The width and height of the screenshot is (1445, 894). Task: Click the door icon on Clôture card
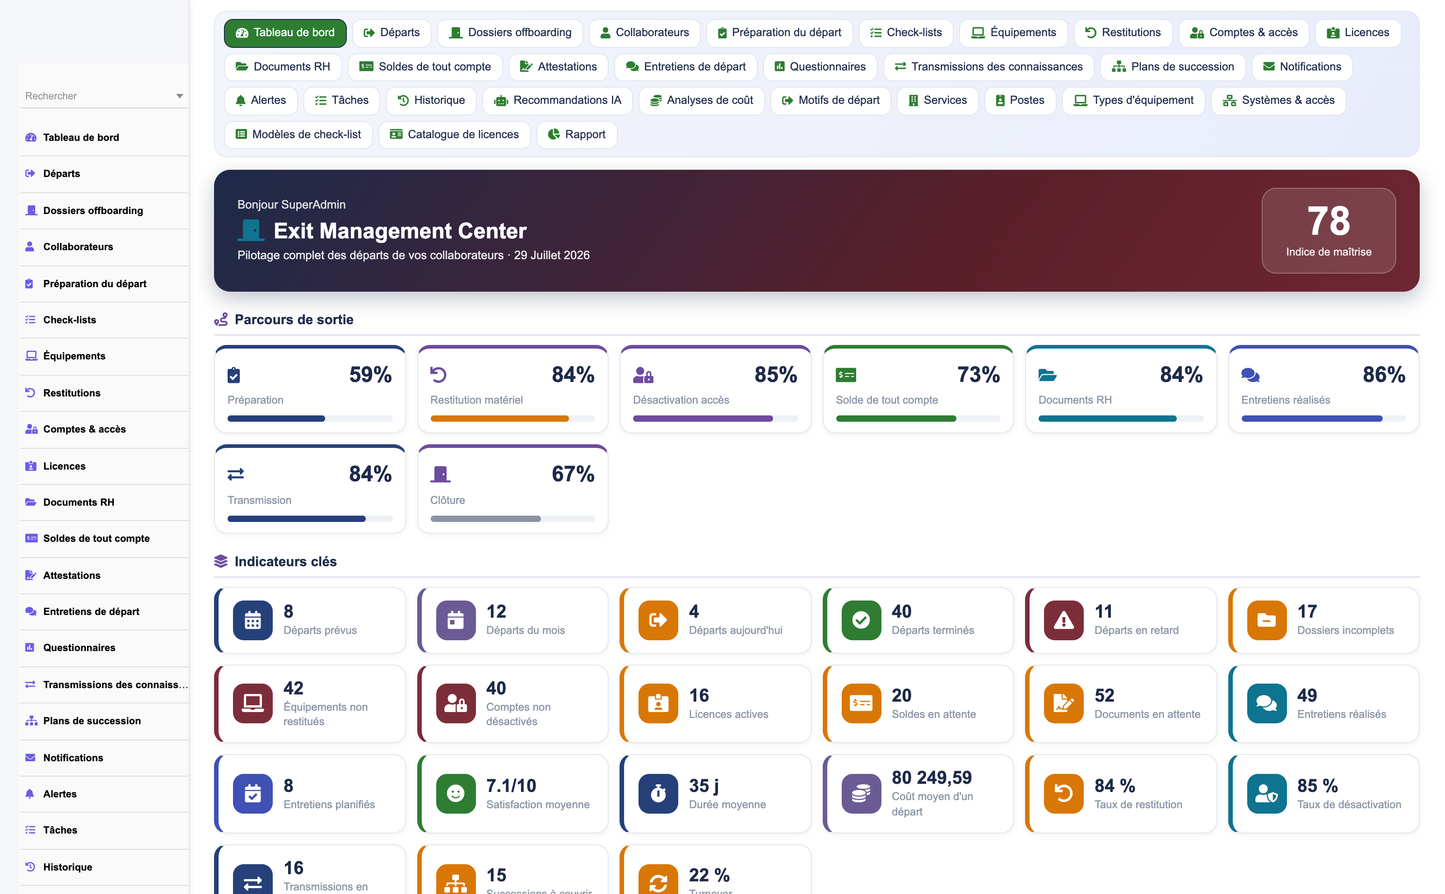[440, 474]
